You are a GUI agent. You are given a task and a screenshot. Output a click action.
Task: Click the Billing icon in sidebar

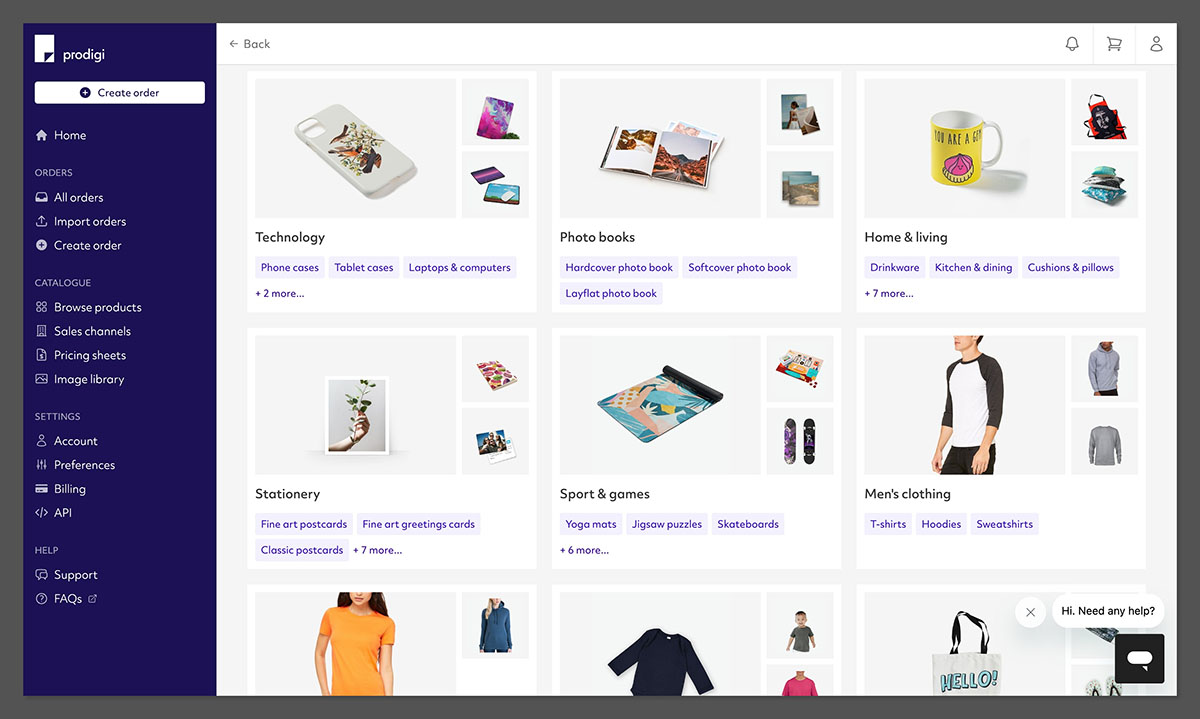[x=42, y=488]
